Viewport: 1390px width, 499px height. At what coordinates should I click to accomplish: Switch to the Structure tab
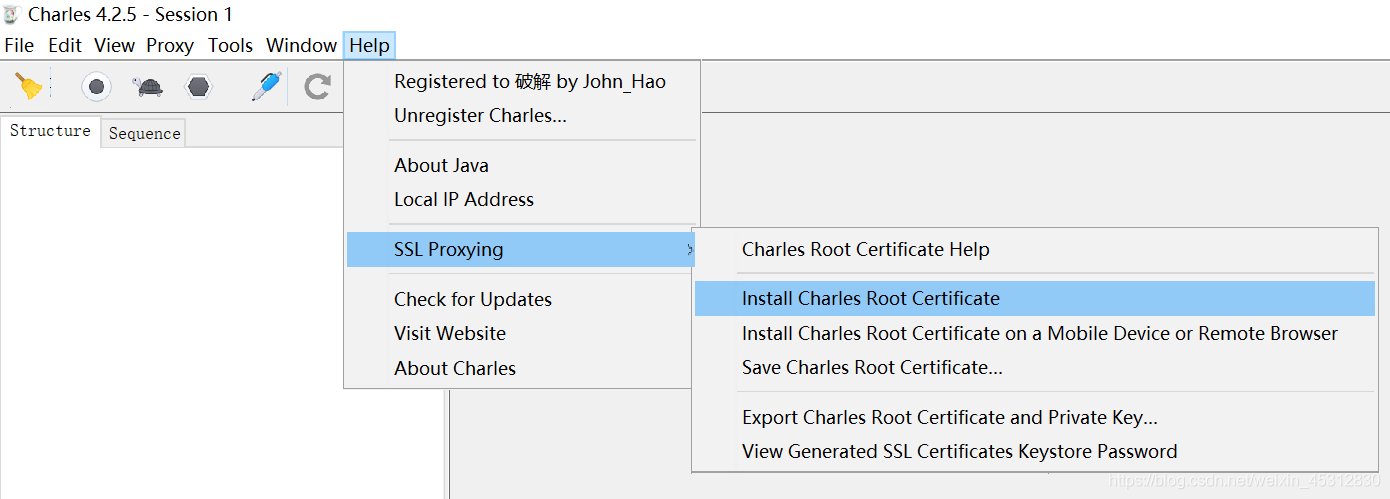click(x=50, y=131)
